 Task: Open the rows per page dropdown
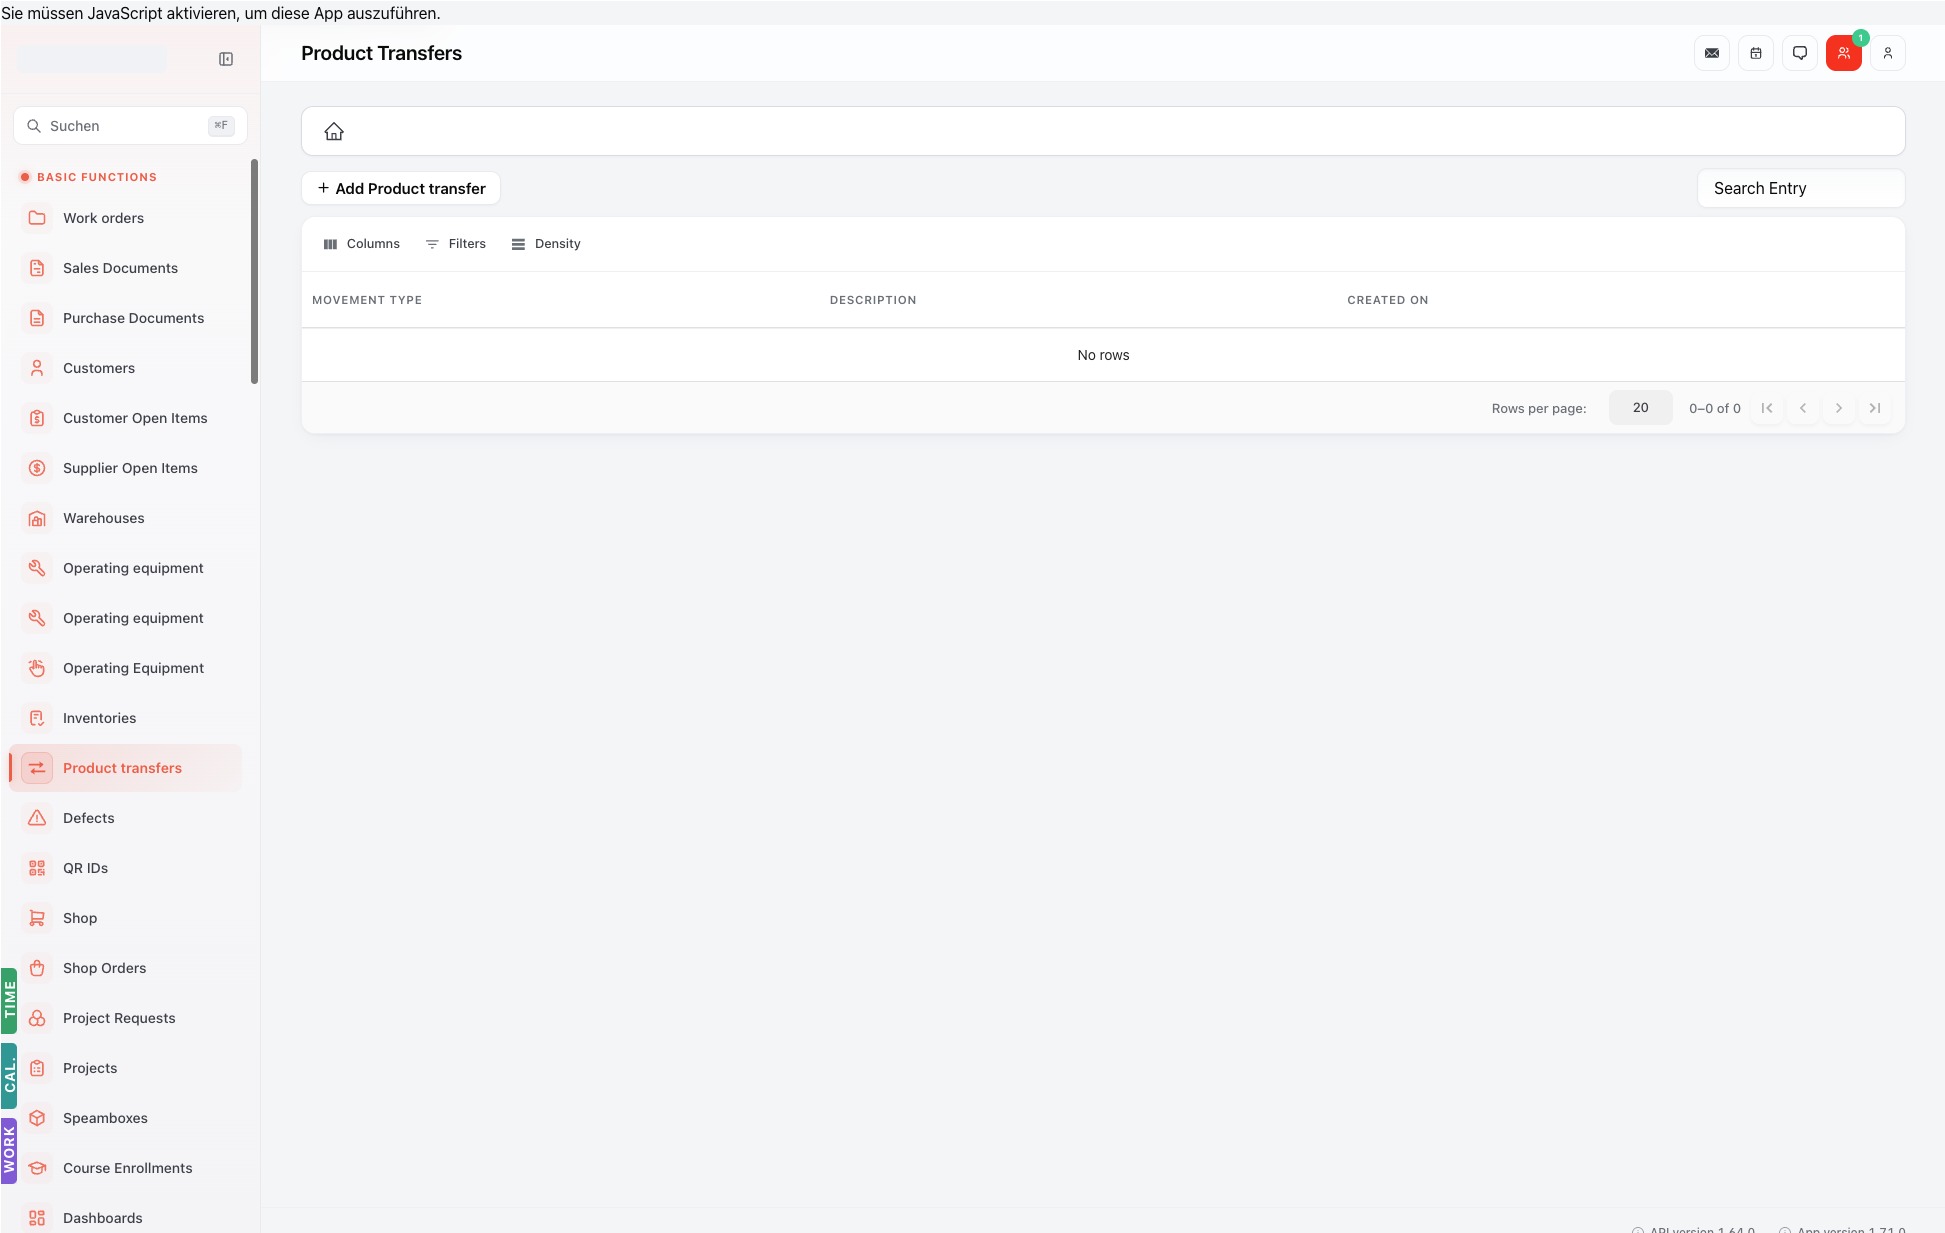click(x=1640, y=408)
